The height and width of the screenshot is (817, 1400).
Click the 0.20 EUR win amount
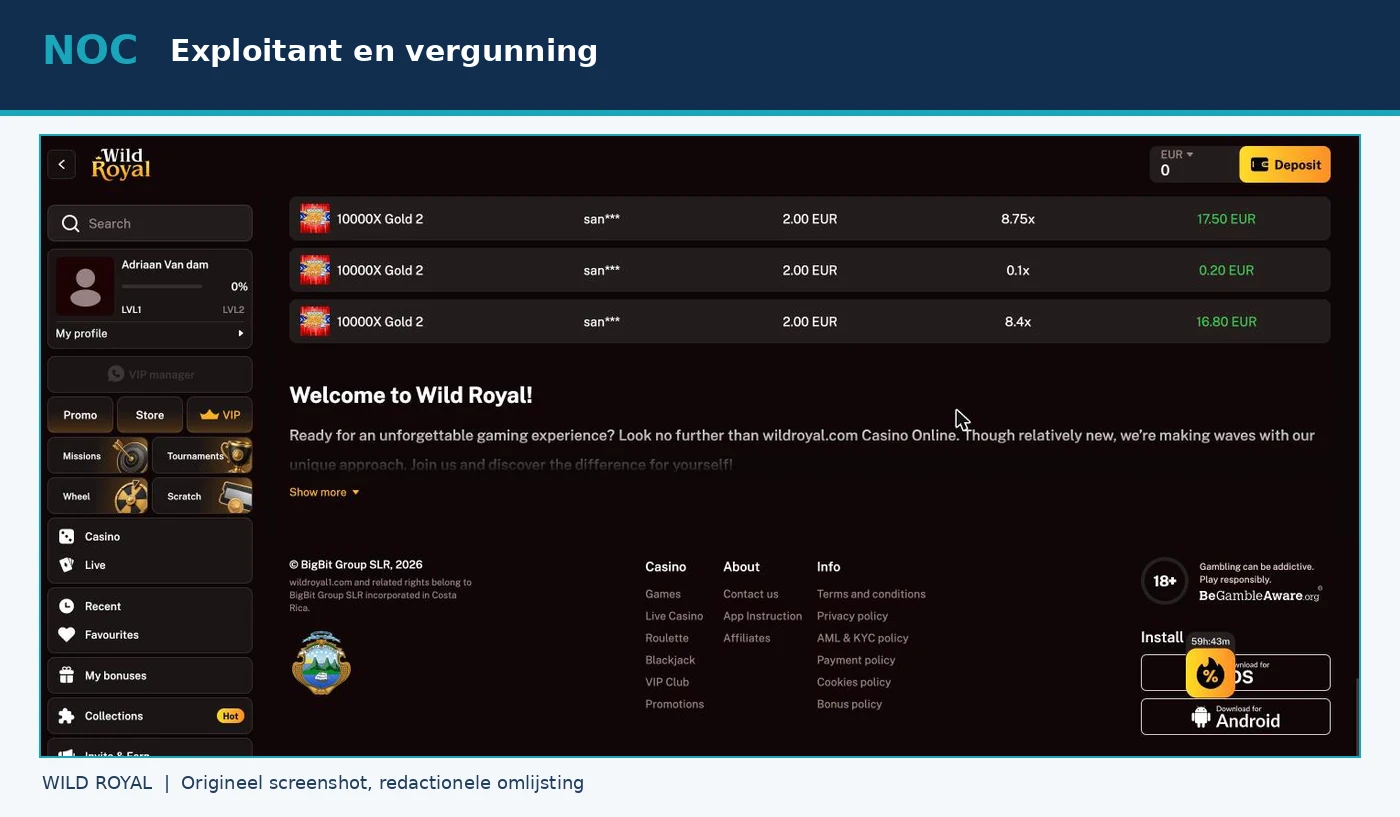tap(1226, 270)
